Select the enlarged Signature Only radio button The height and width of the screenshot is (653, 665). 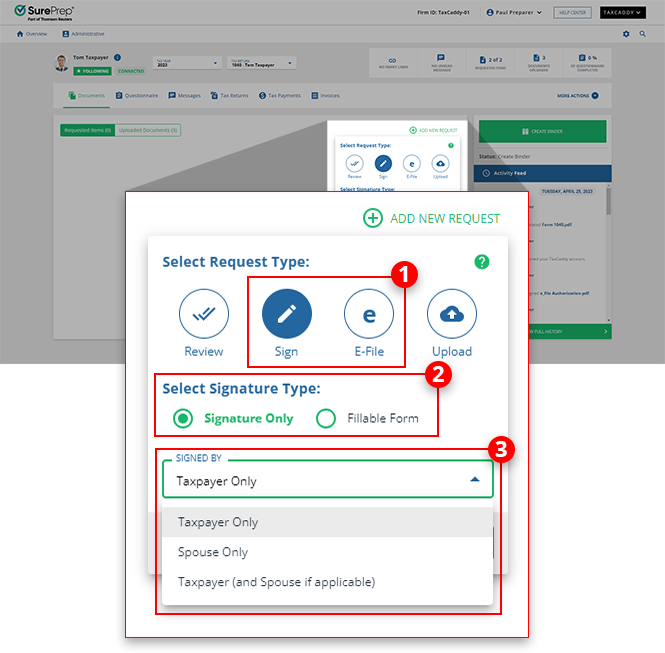pyautogui.click(x=183, y=418)
